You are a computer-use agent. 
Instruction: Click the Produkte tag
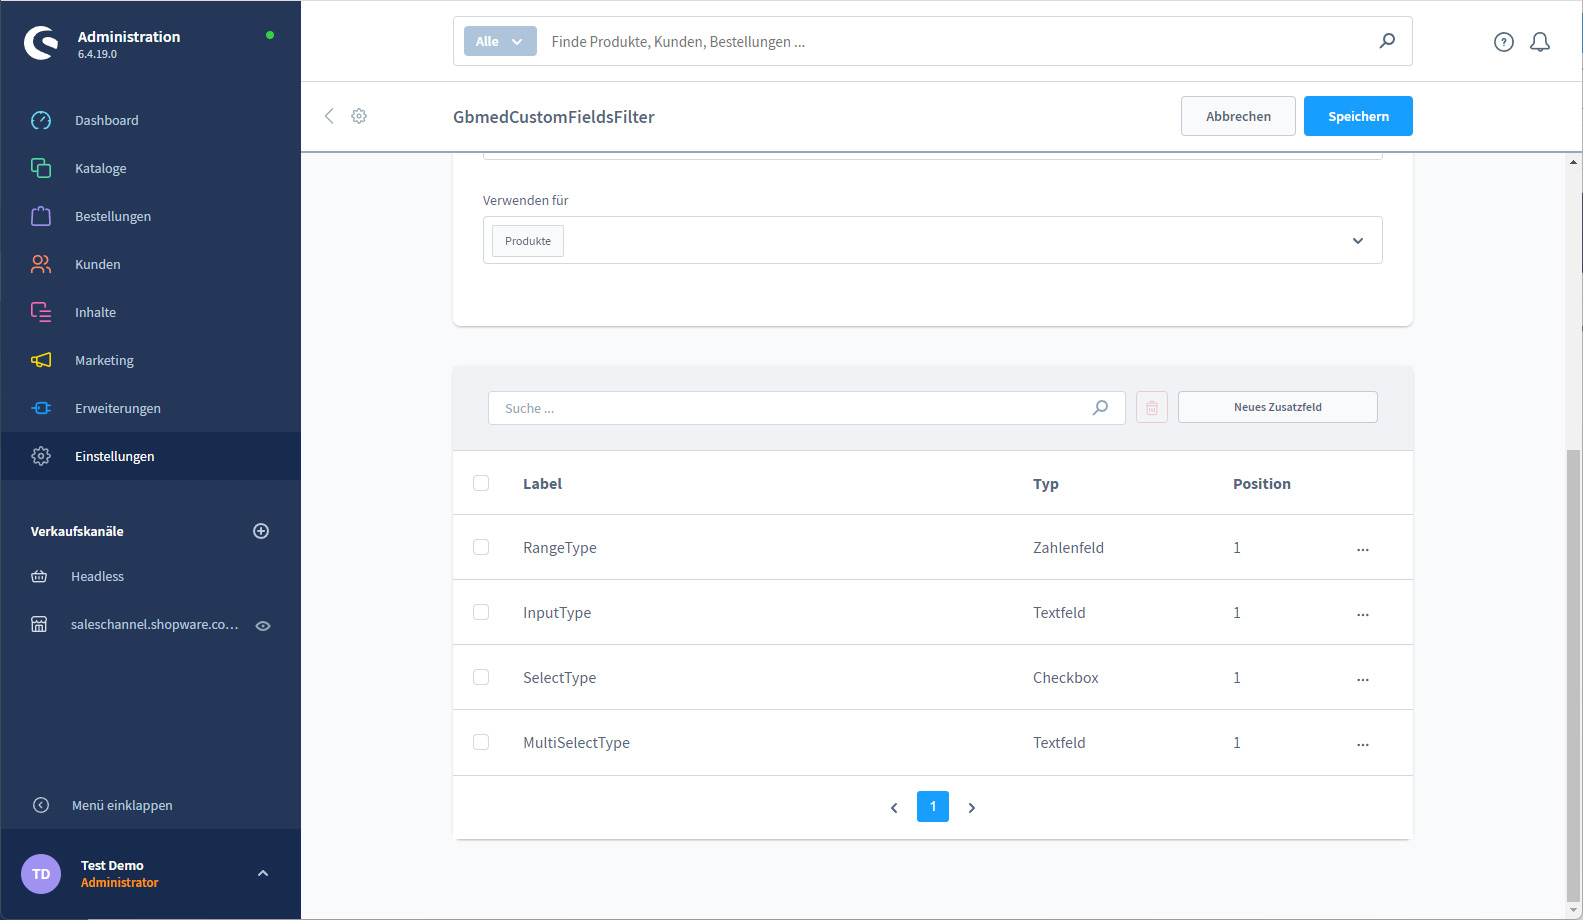(528, 241)
